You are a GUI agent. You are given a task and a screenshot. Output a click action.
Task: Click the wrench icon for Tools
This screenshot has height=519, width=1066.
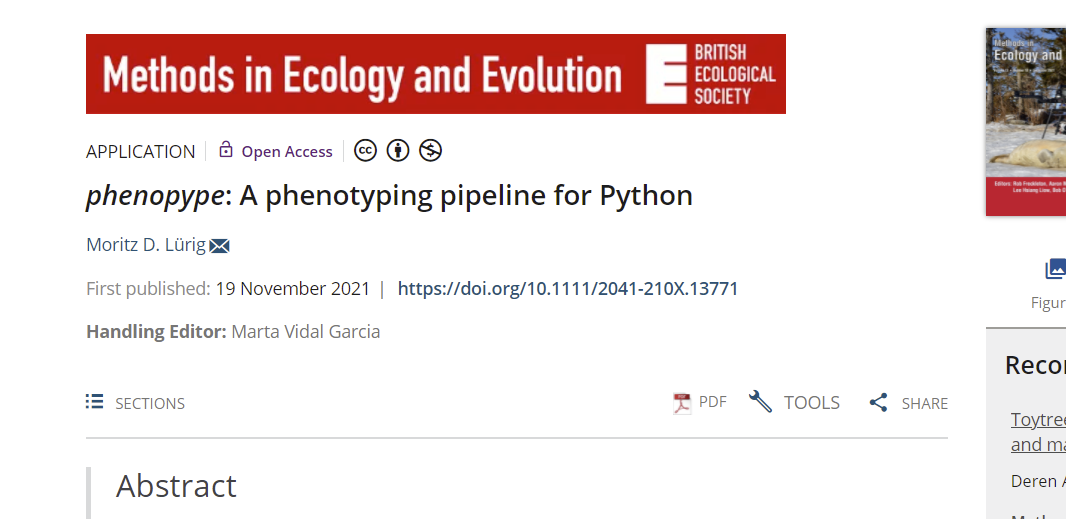[x=760, y=402]
